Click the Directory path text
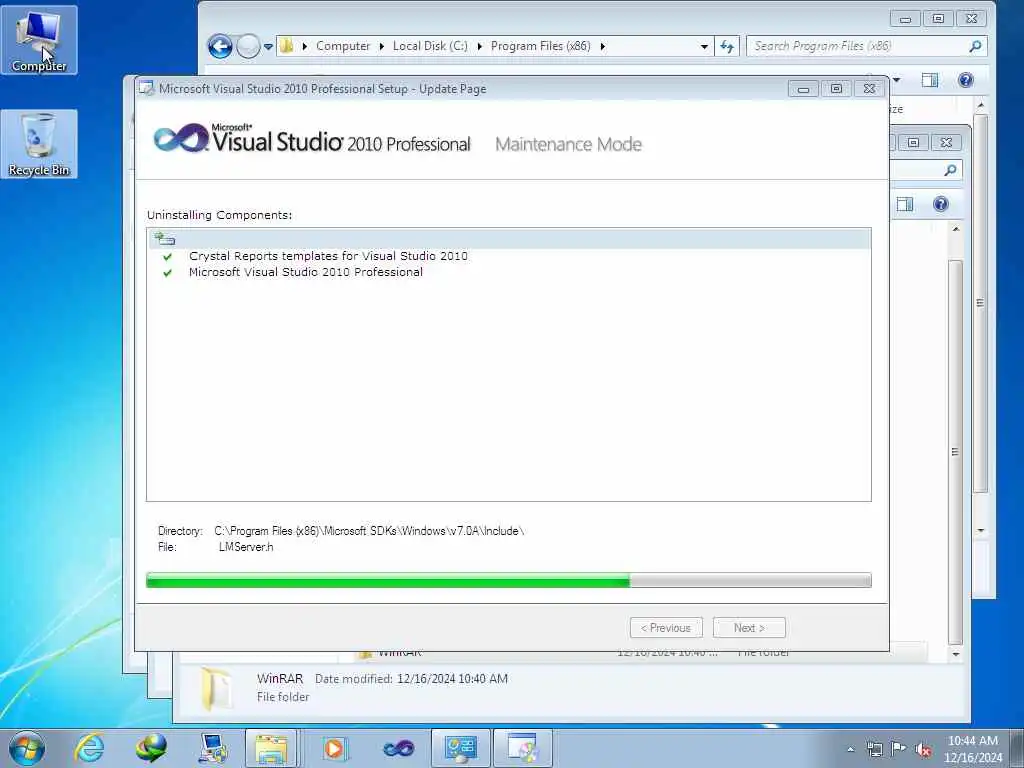Image resolution: width=1024 pixels, height=768 pixels. point(369,531)
